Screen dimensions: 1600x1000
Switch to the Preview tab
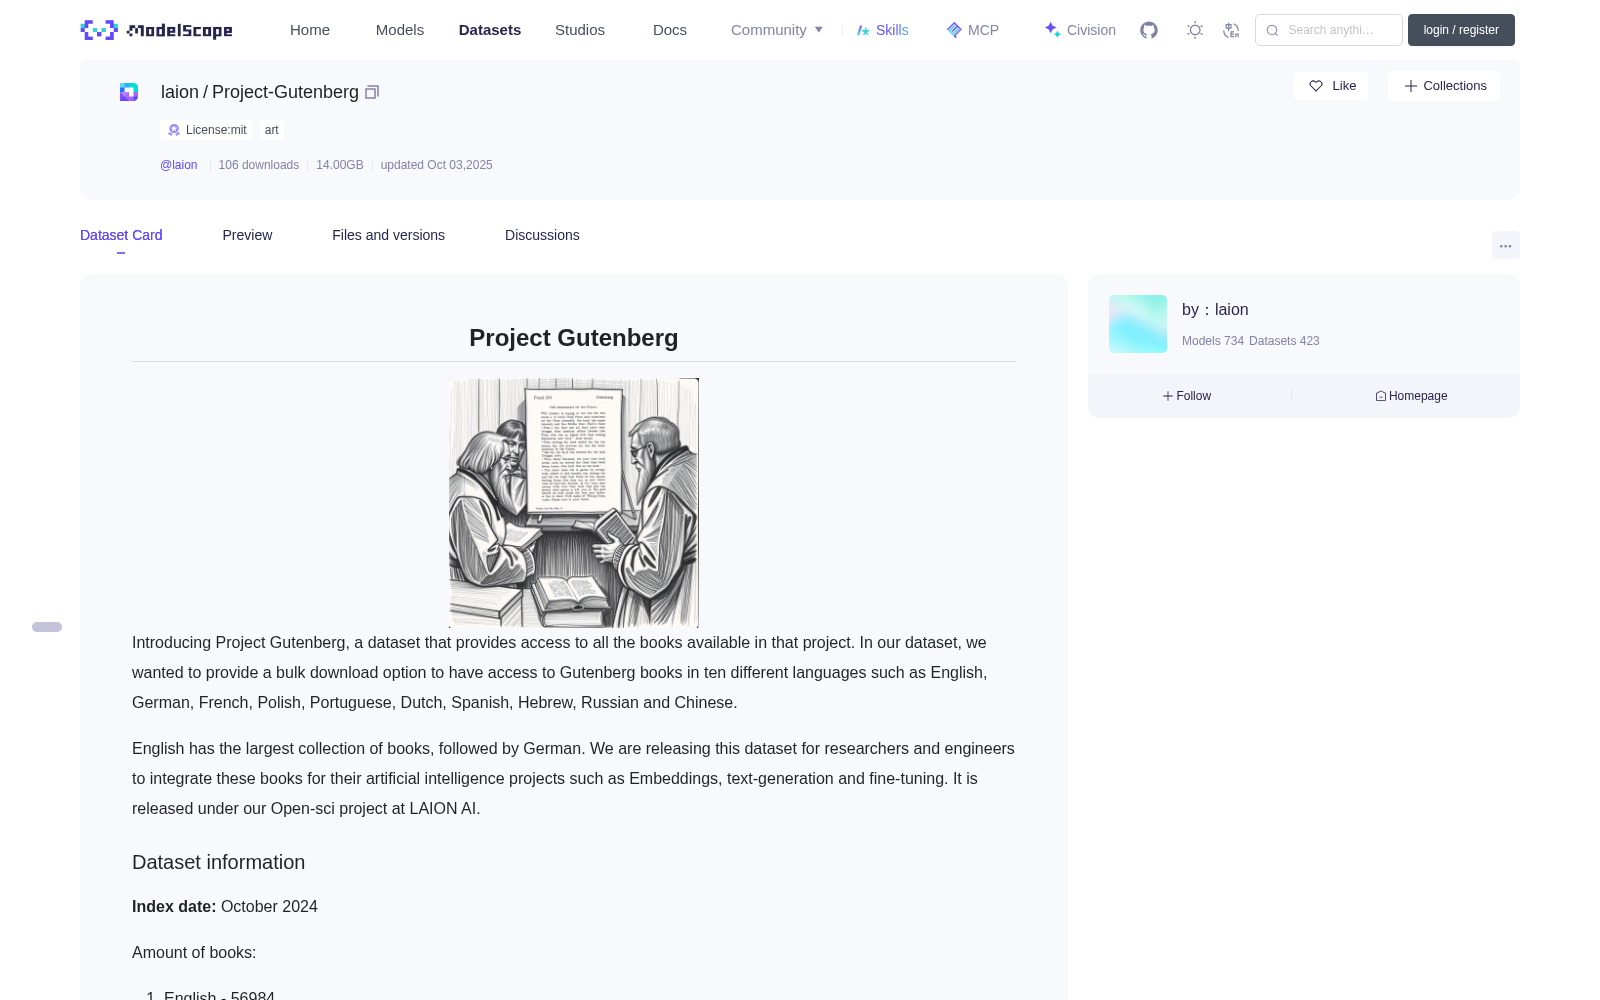pos(247,235)
